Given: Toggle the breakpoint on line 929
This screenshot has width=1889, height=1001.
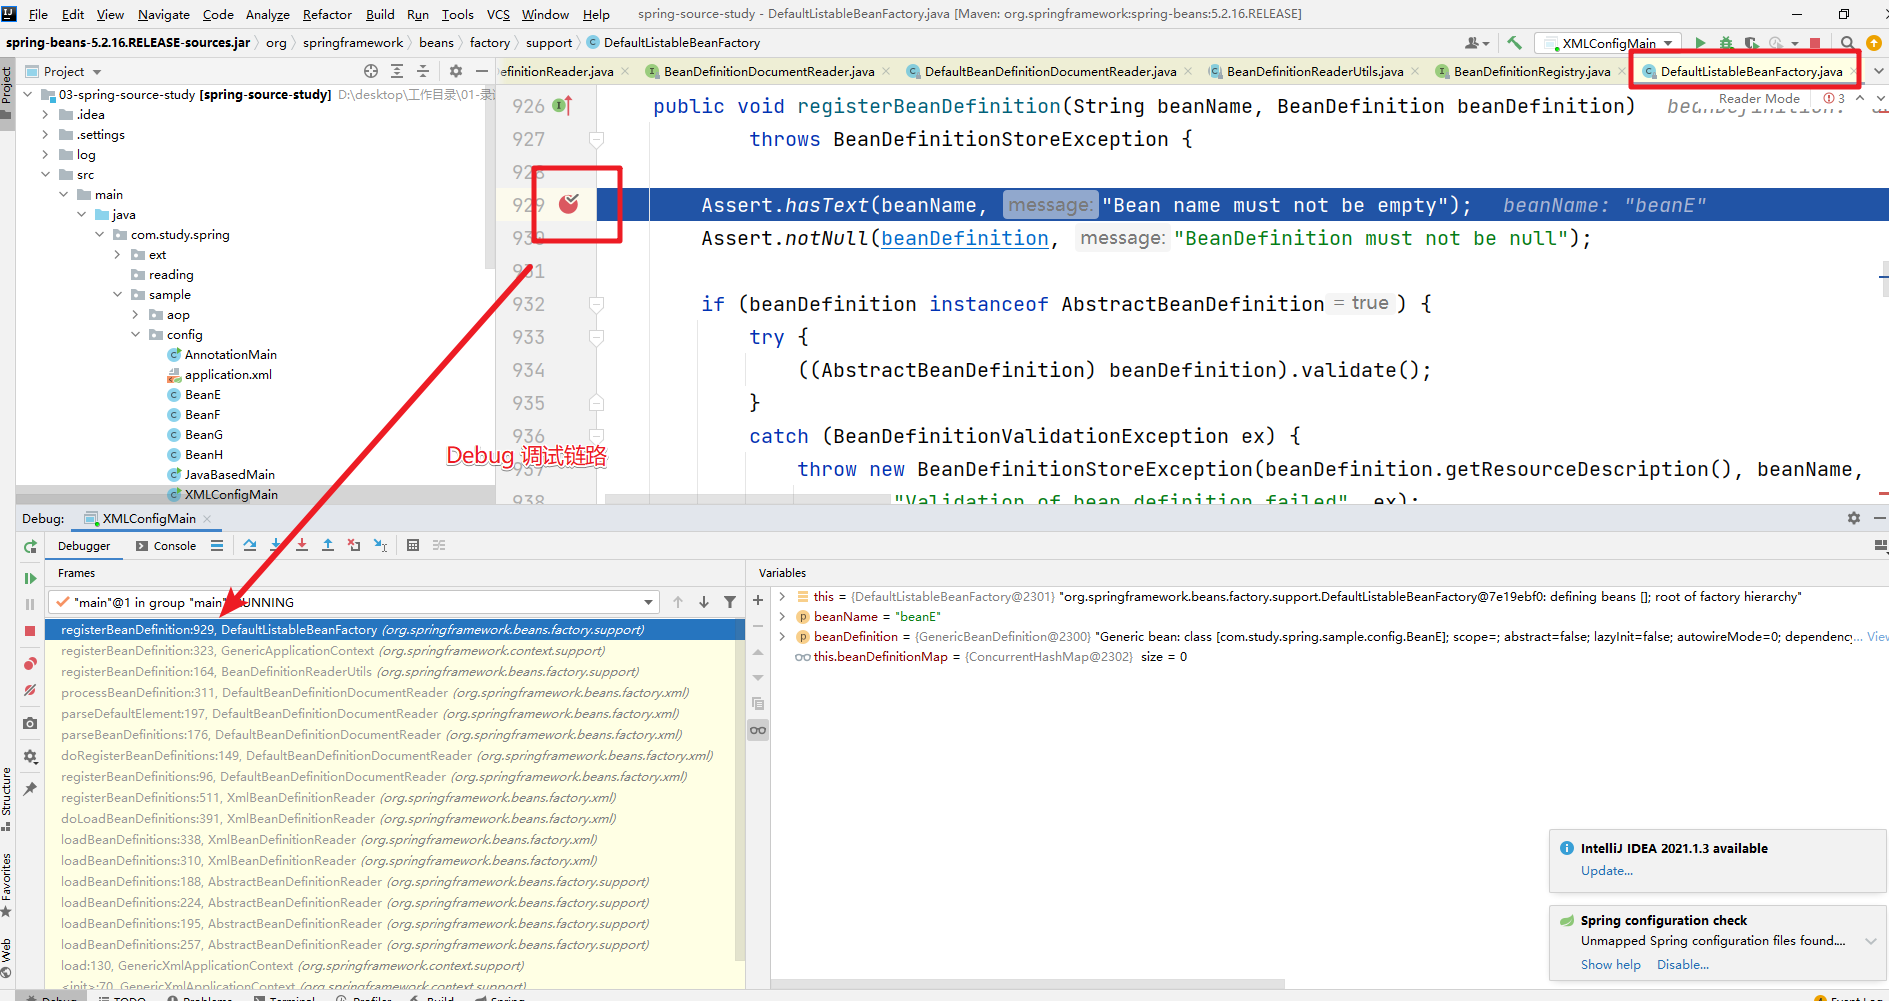Looking at the screenshot, I should [569, 204].
